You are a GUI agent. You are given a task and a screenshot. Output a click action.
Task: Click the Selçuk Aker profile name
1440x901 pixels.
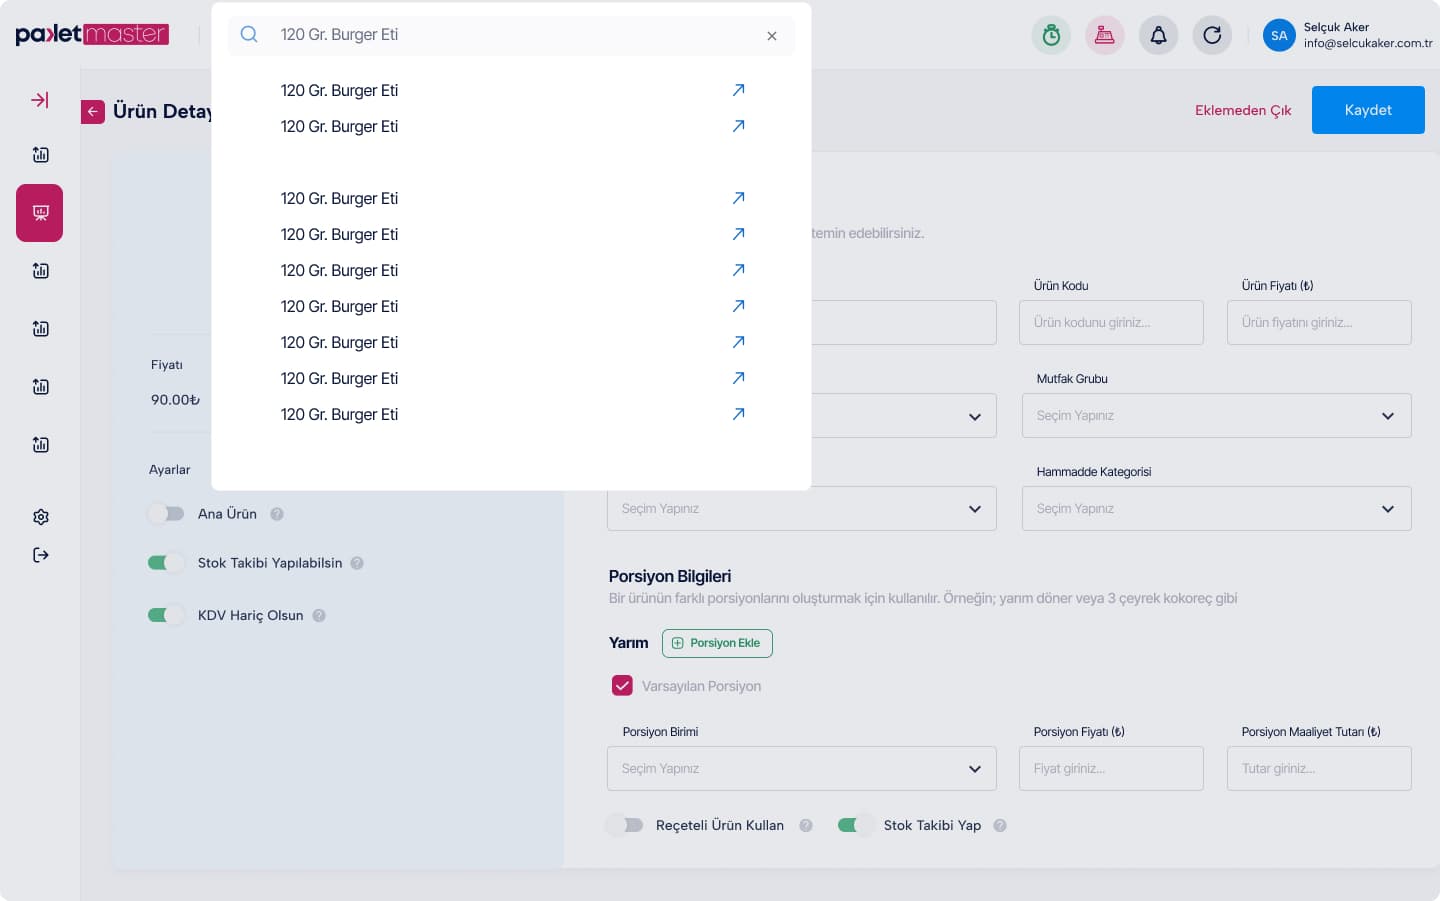[x=1336, y=27]
